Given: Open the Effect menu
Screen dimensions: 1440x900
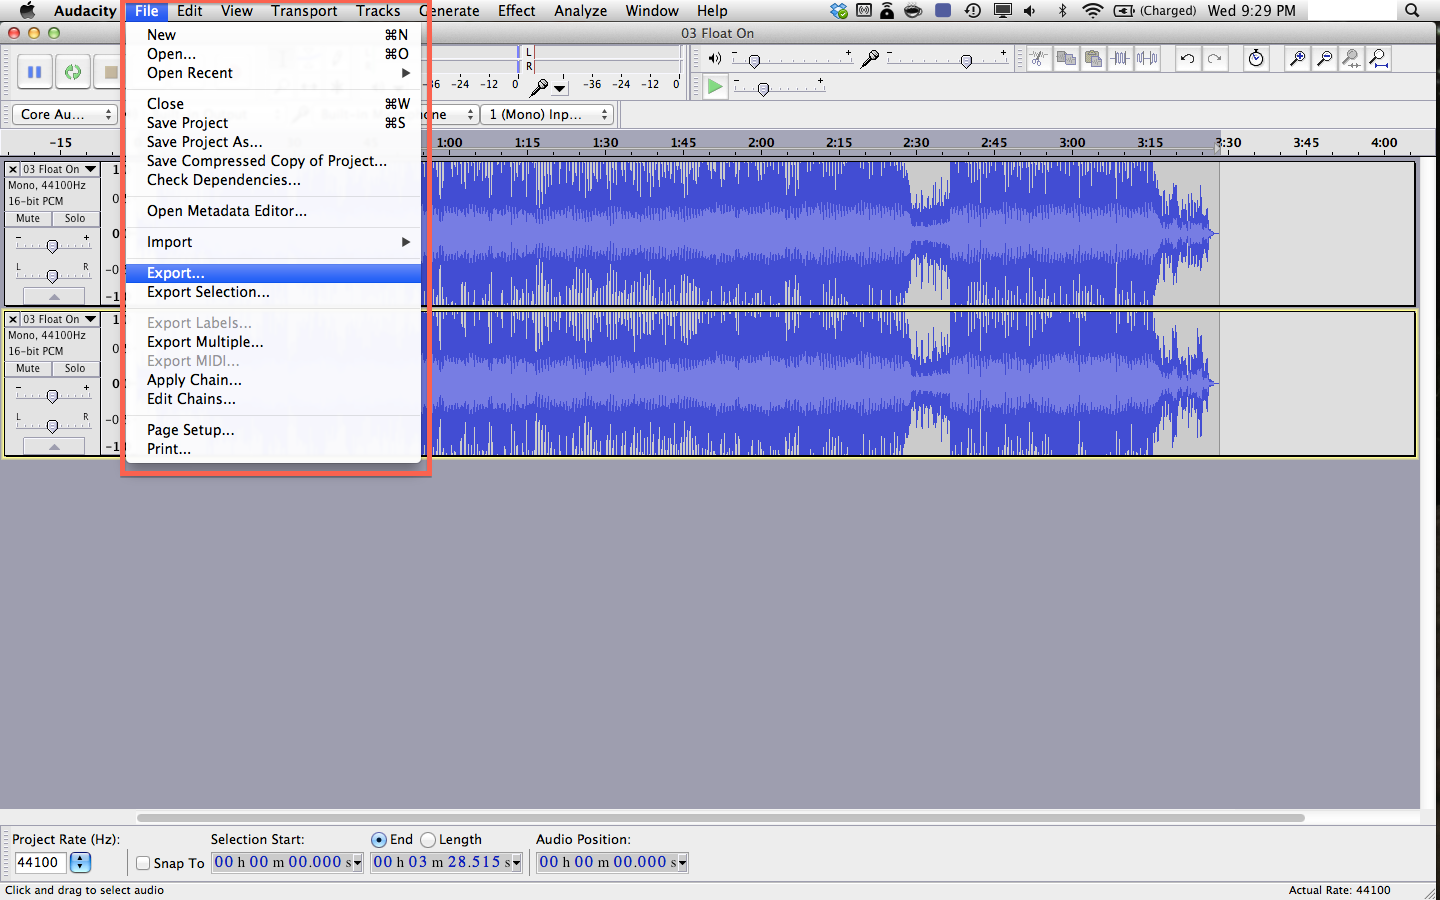Looking at the screenshot, I should [x=517, y=11].
